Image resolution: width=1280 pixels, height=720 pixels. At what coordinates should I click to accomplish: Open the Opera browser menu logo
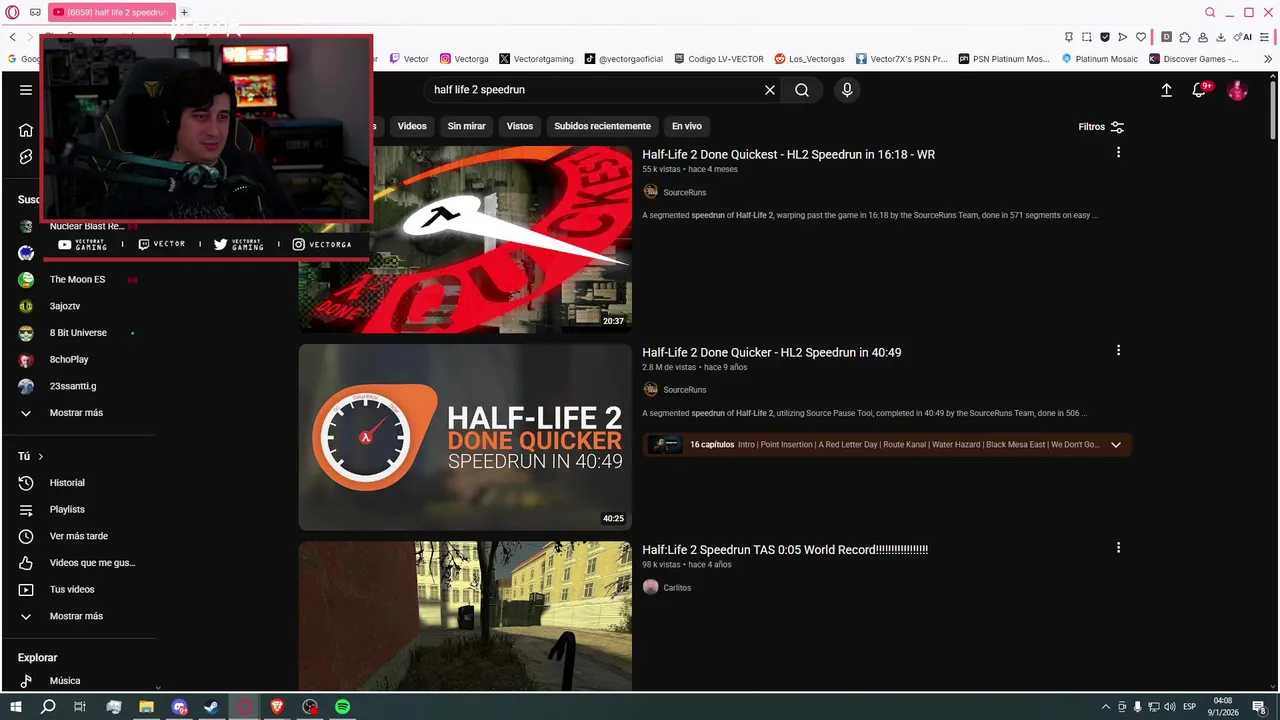(x=12, y=12)
